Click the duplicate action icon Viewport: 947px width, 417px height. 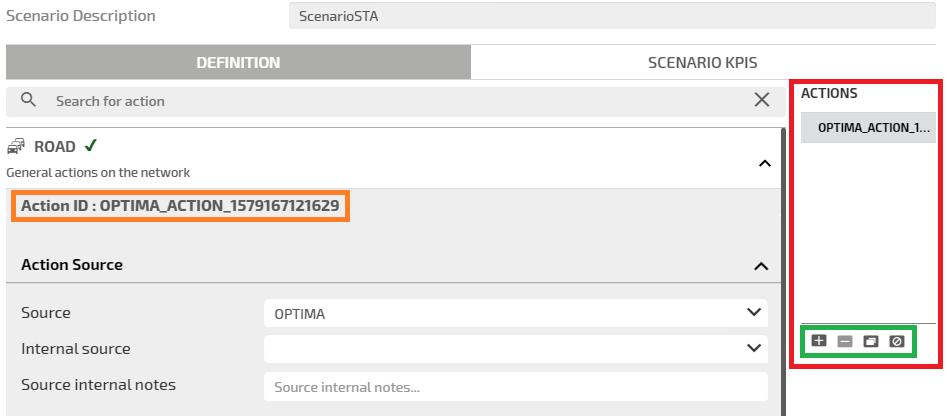[x=871, y=341]
